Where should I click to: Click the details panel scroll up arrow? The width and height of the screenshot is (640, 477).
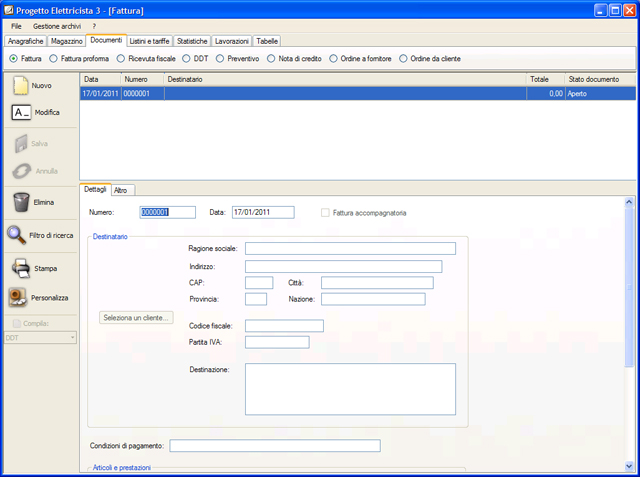click(x=629, y=202)
